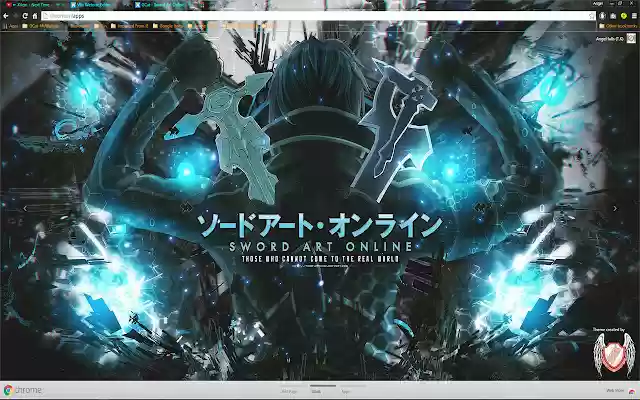Open the home page icon
The height and width of the screenshot is (400, 640).
coord(35,16)
